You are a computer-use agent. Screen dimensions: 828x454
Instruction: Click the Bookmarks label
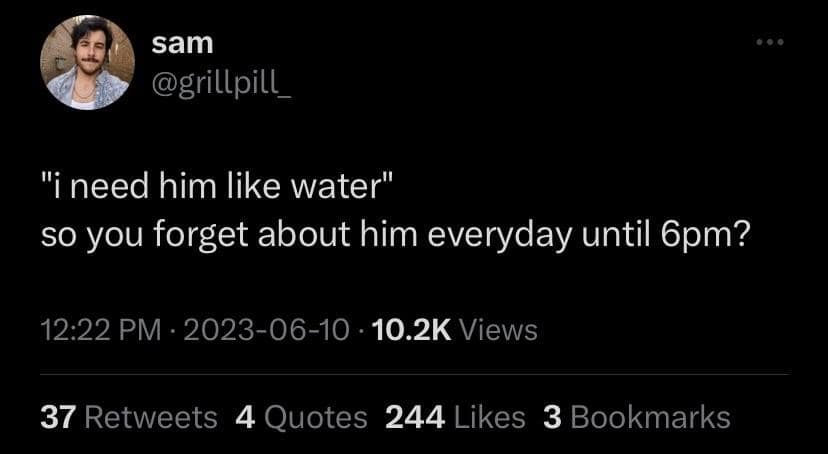pos(650,416)
